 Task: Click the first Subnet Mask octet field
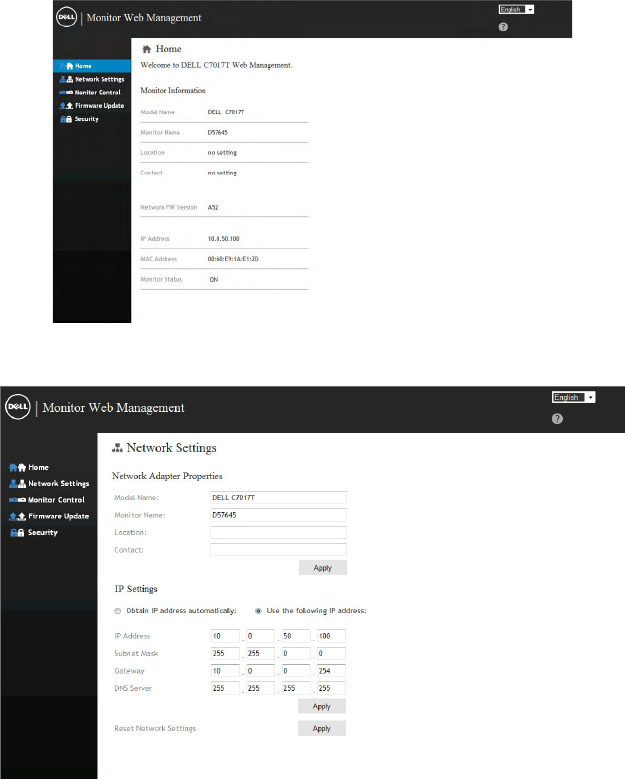(226, 654)
